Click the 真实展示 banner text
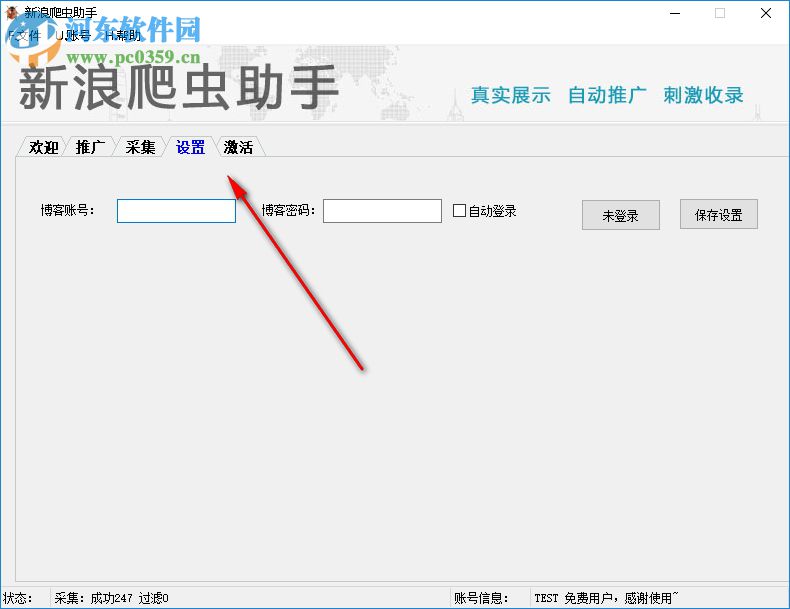This screenshot has height=609, width=790. (510, 95)
